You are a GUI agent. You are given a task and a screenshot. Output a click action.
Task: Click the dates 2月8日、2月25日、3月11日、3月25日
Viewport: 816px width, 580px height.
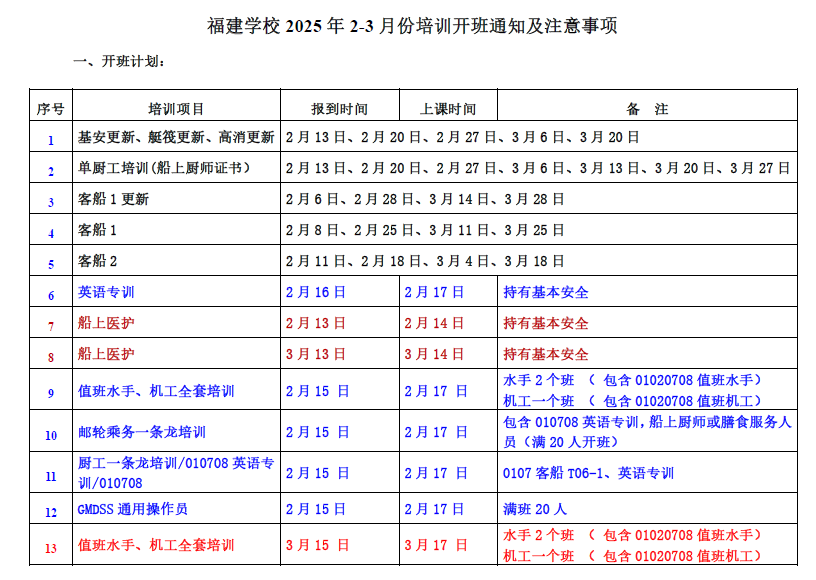click(425, 229)
